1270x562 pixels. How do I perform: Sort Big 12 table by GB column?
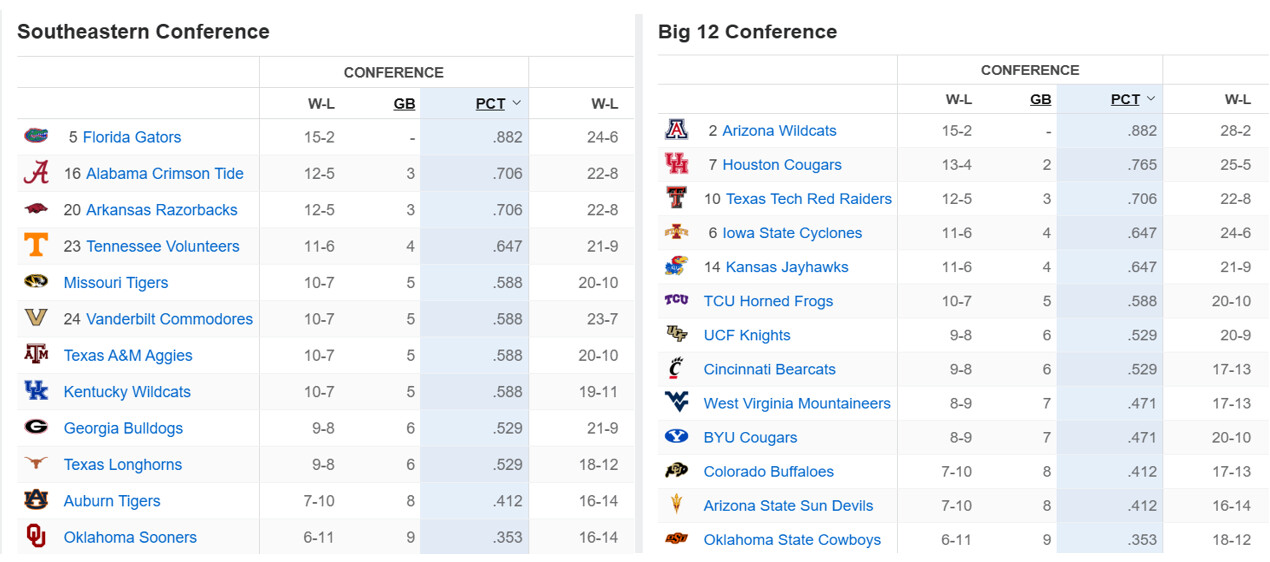(x=1040, y=99)
